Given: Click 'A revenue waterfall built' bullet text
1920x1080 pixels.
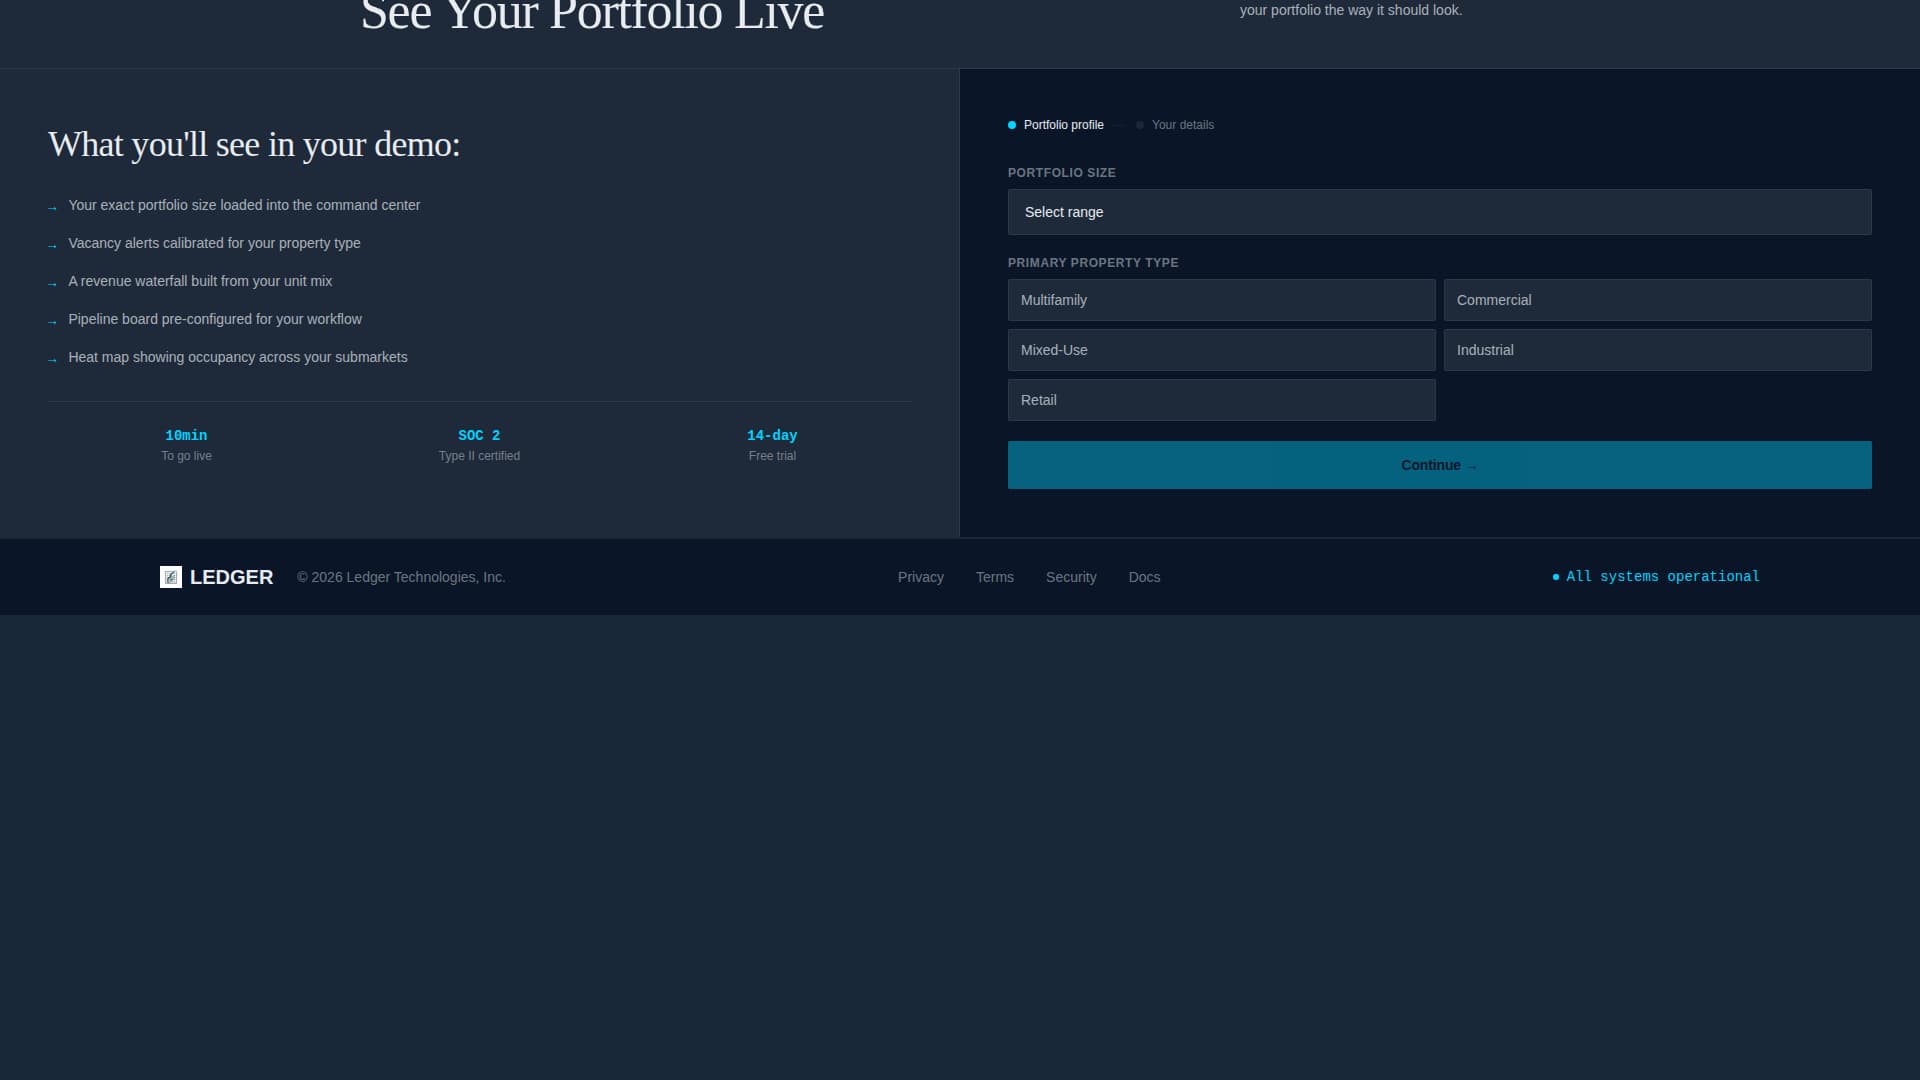Looking at the screenshot, I should pyautogui.click(x=200, y=281).
